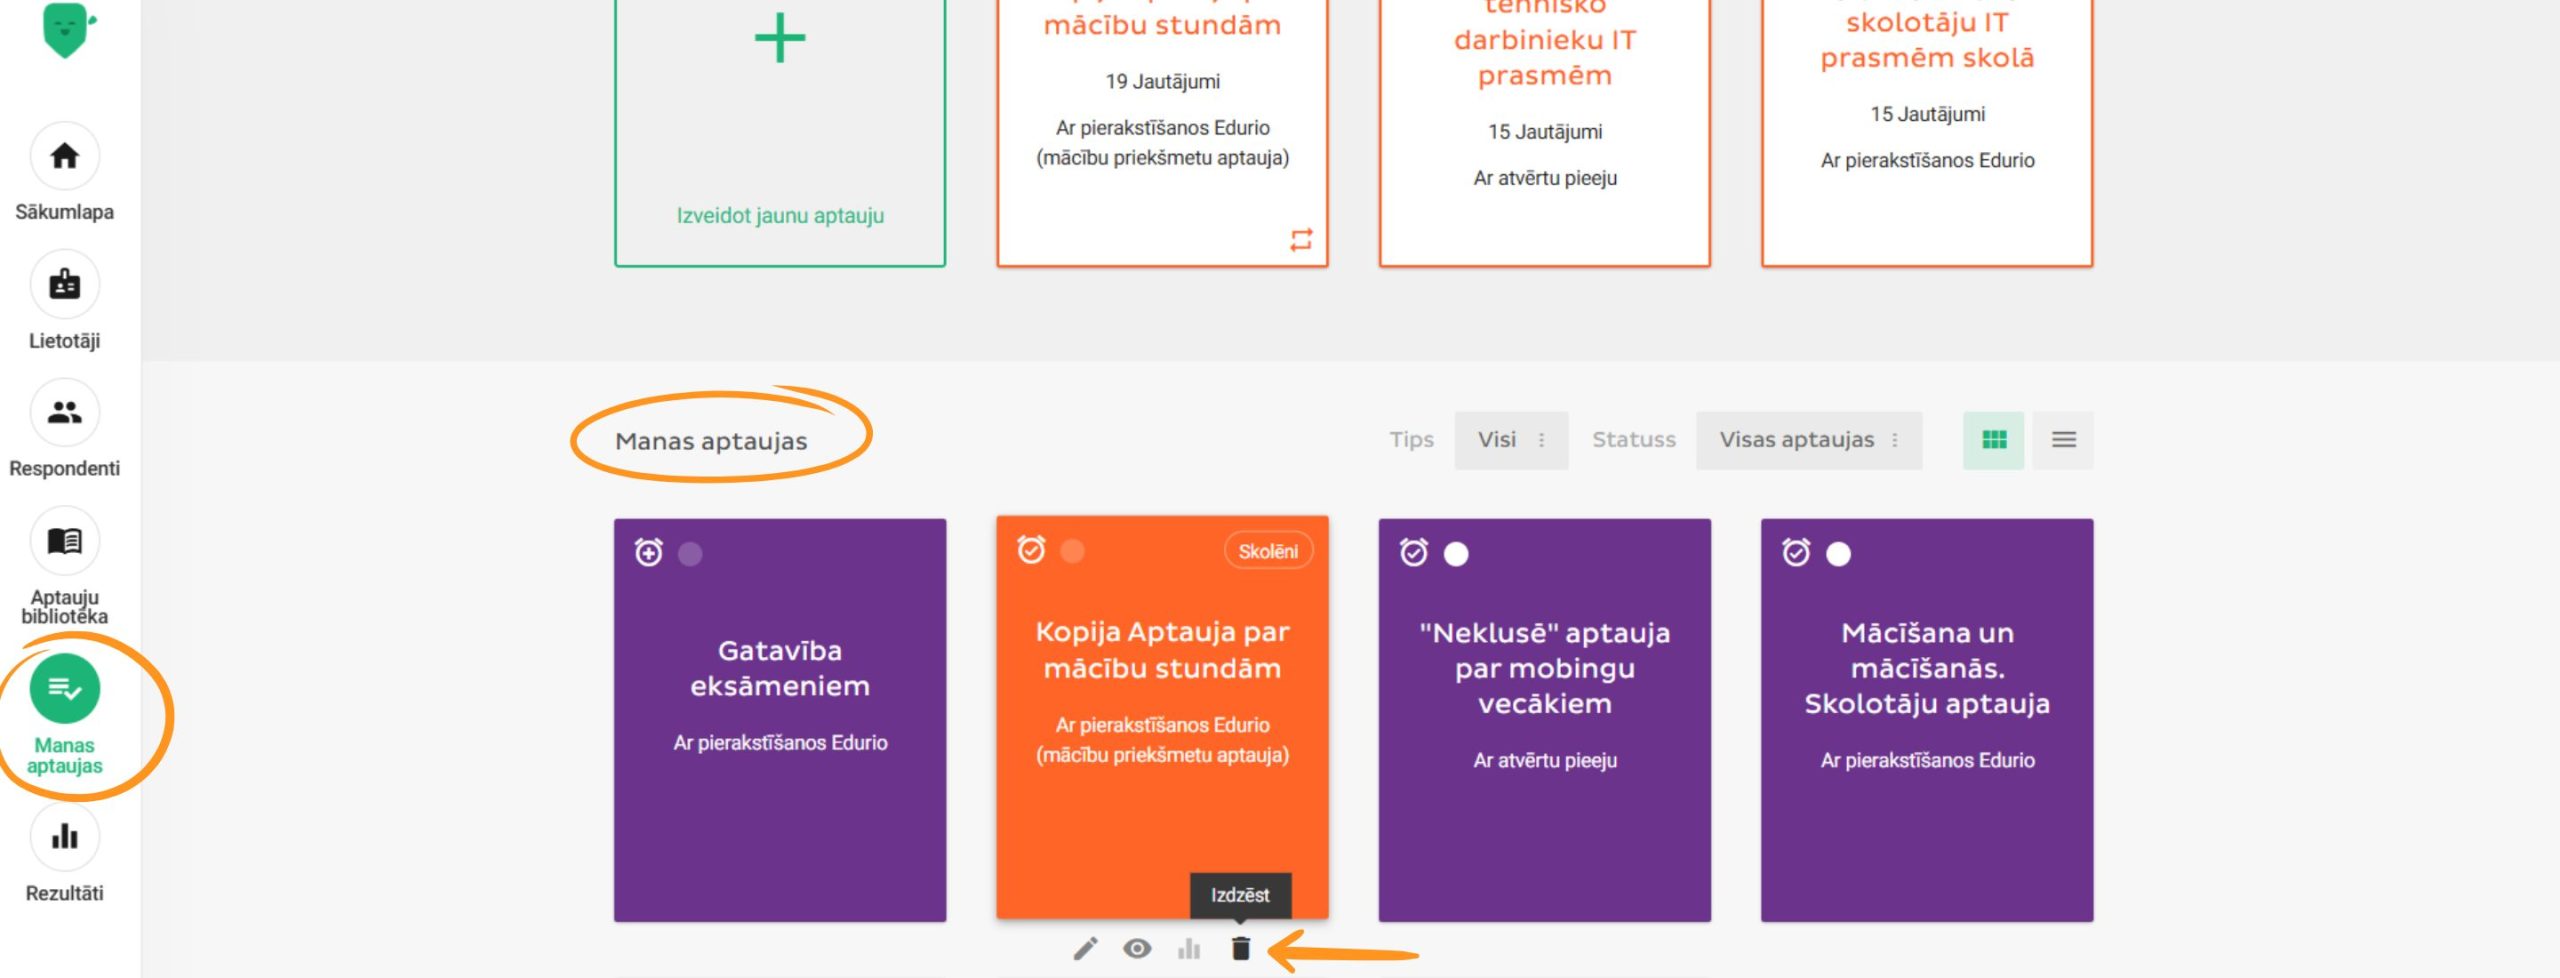Click the trash can delete icon
This screenshot has height=978, width=2560.
tap(1240, 948)
